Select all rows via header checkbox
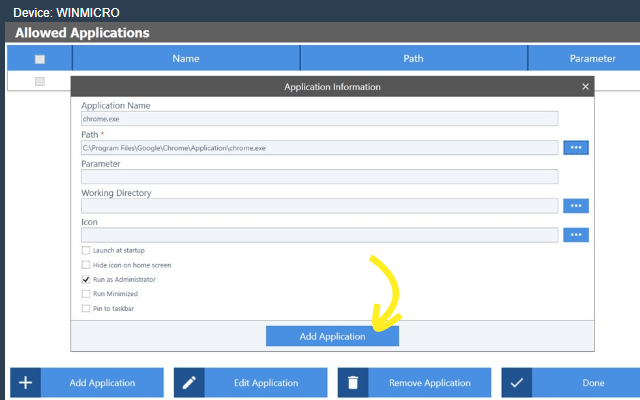The height and width of the screenshot is (400, 640). pyautogui.click(x=40, y=59)
